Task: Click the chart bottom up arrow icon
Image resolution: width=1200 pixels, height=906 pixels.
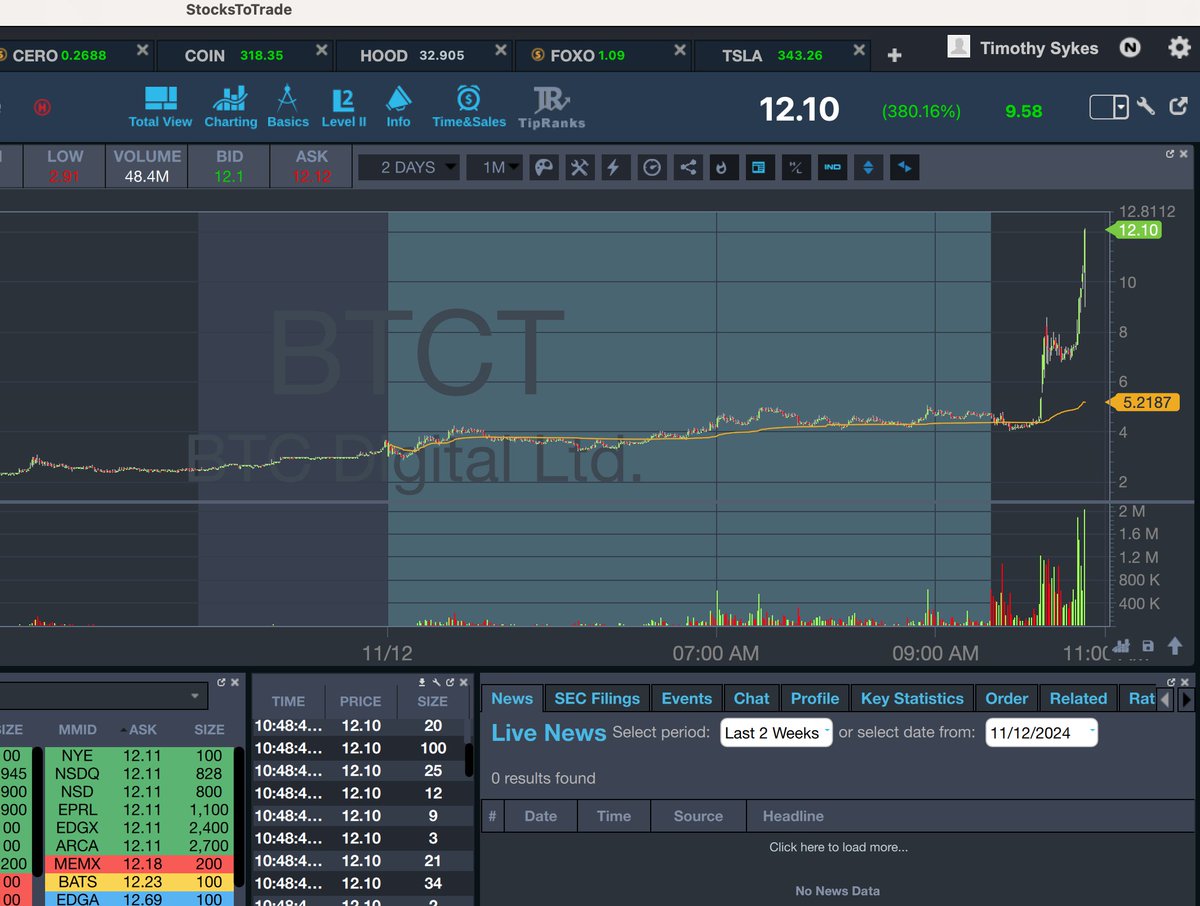Action: (1175, 646)
